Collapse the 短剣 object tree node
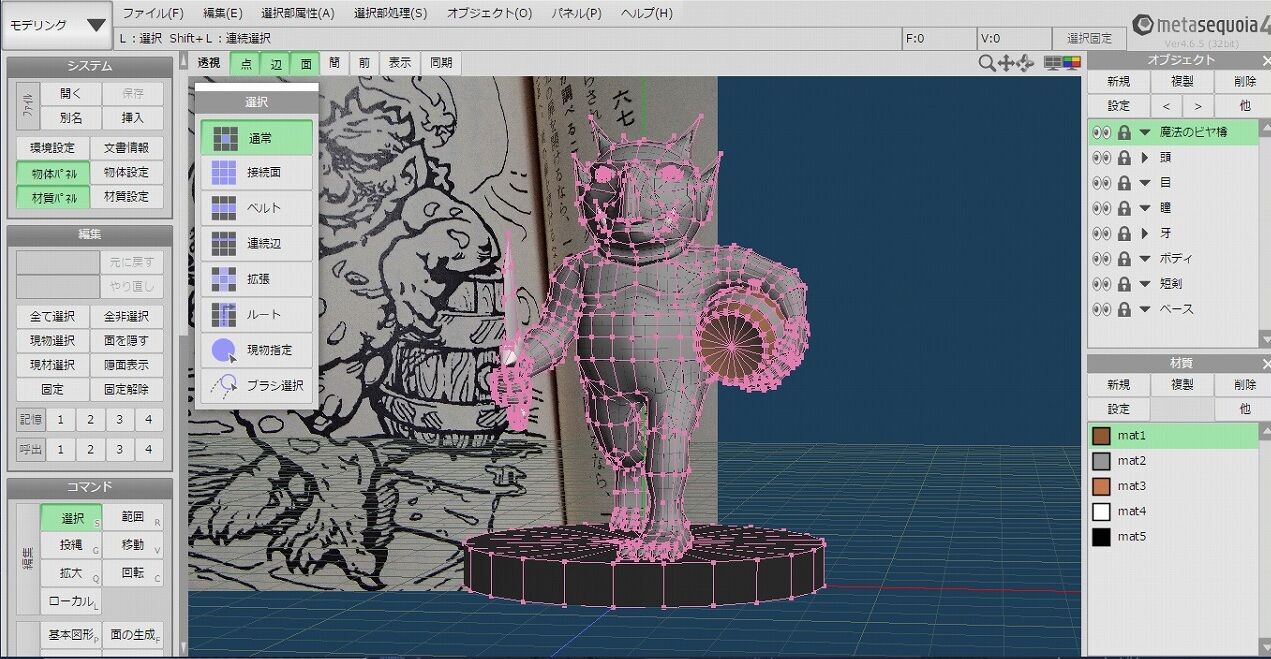The image size is (1271, 659). click(1145, 284)
